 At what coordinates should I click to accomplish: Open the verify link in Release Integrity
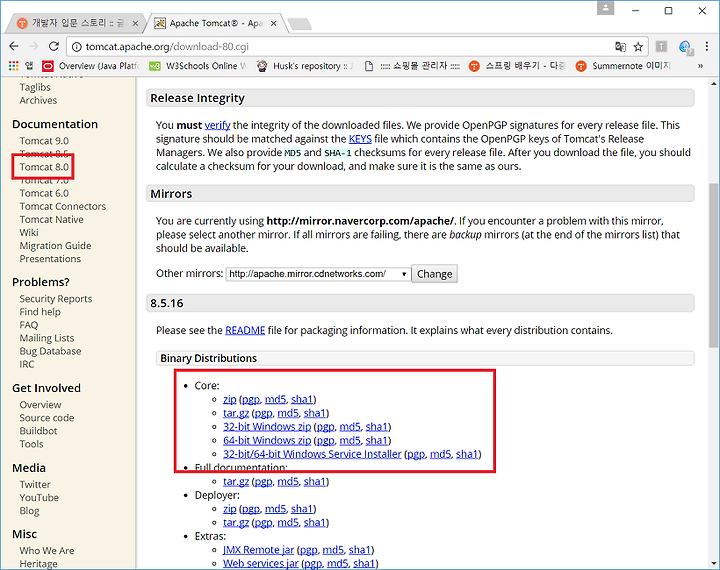[217, 125]
